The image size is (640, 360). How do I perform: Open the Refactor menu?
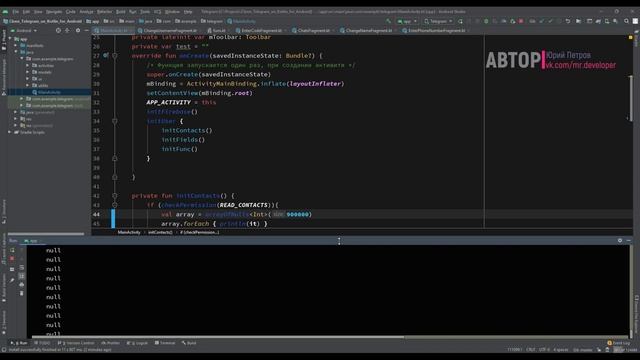point(104,12)
